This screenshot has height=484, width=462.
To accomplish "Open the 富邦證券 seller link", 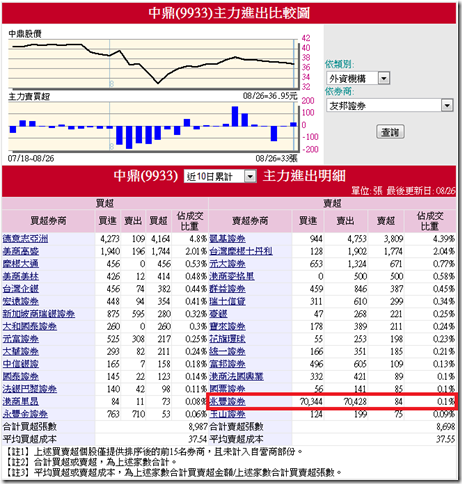I will 228,364.
